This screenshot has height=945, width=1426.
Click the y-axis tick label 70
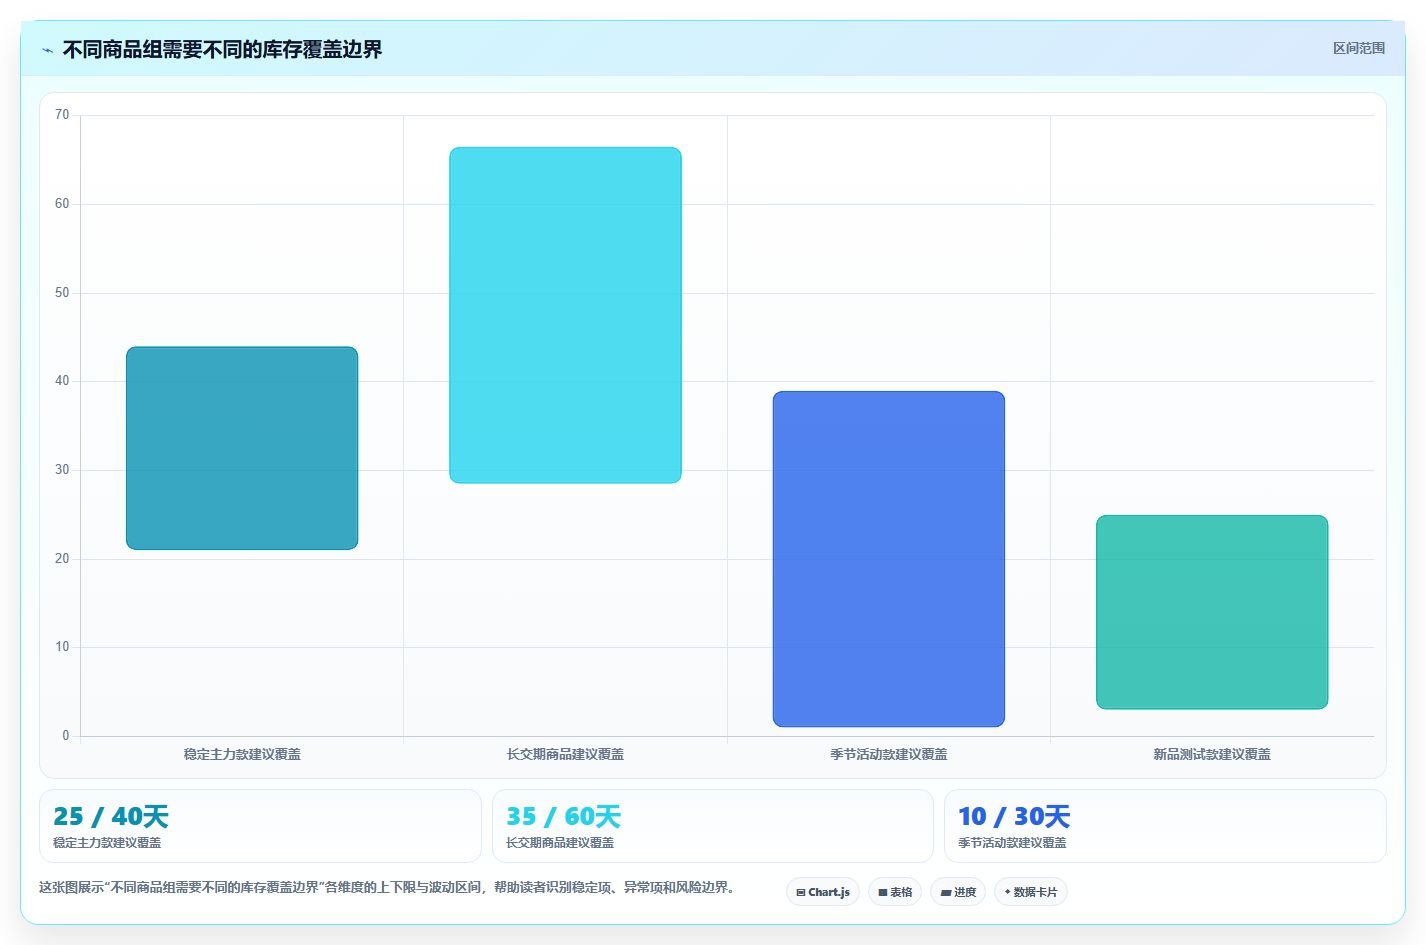pyautogui.click(x=62, y=115)
